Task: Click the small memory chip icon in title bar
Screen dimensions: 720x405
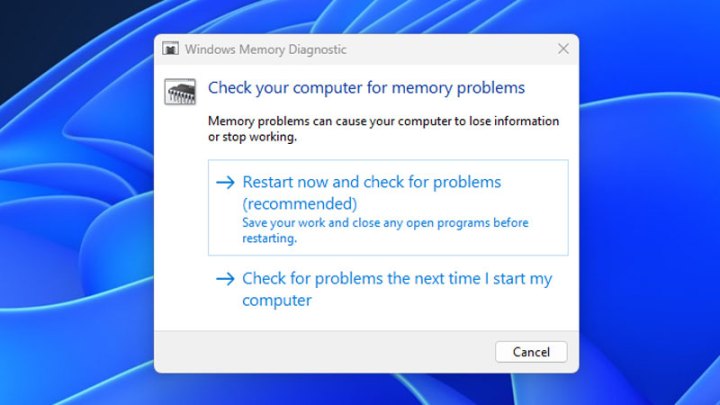Action: (171, 48)
